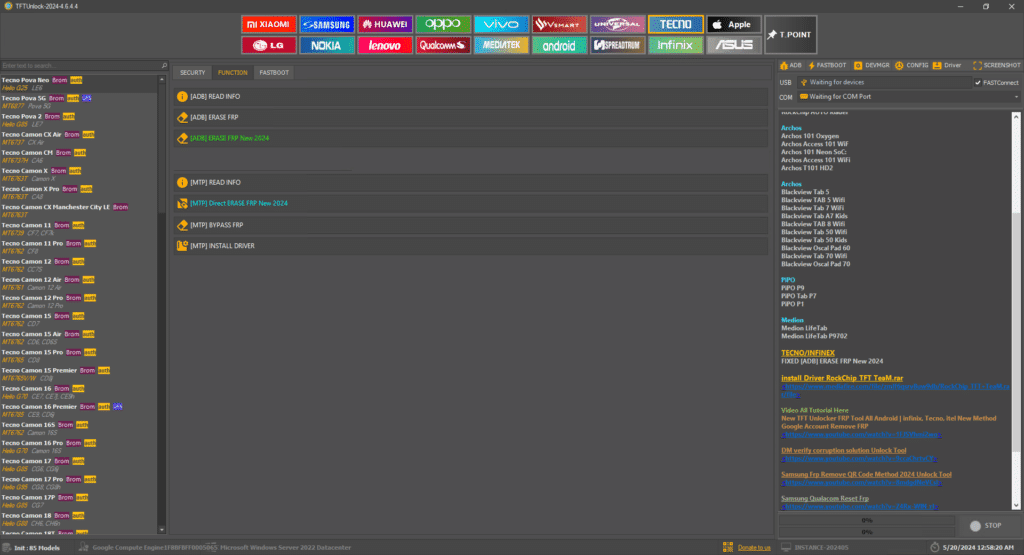1024x555 pixels.
Task: Open DM verify corruption solution Unlock Tool link
Action: (844, 451)
